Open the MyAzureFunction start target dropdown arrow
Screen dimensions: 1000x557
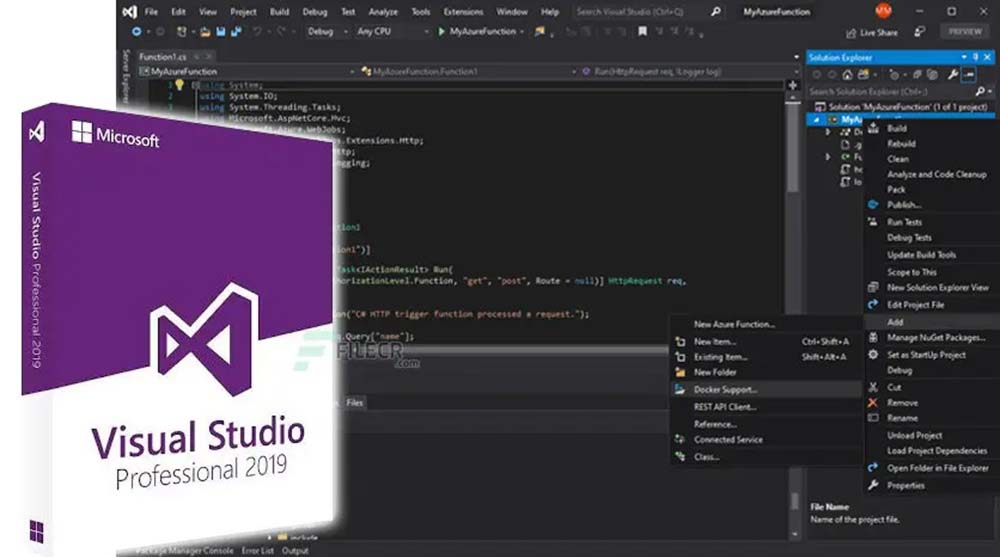522,32
